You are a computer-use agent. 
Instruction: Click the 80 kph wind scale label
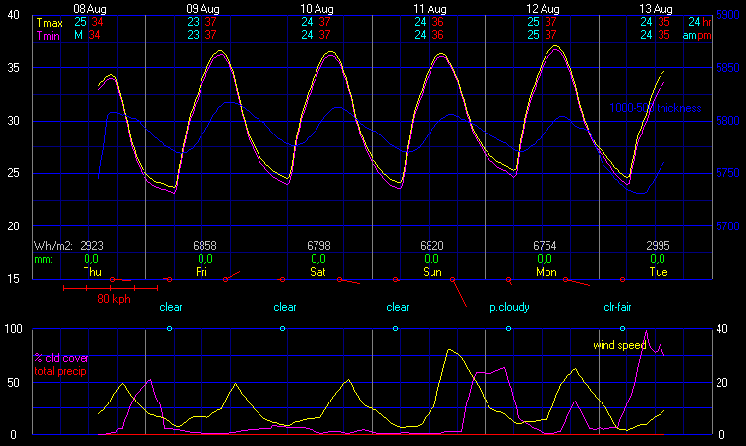114,299
